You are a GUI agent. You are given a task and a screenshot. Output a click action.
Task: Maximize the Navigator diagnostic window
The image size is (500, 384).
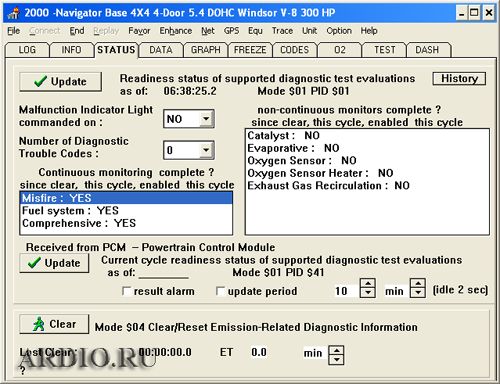point(474,13)
